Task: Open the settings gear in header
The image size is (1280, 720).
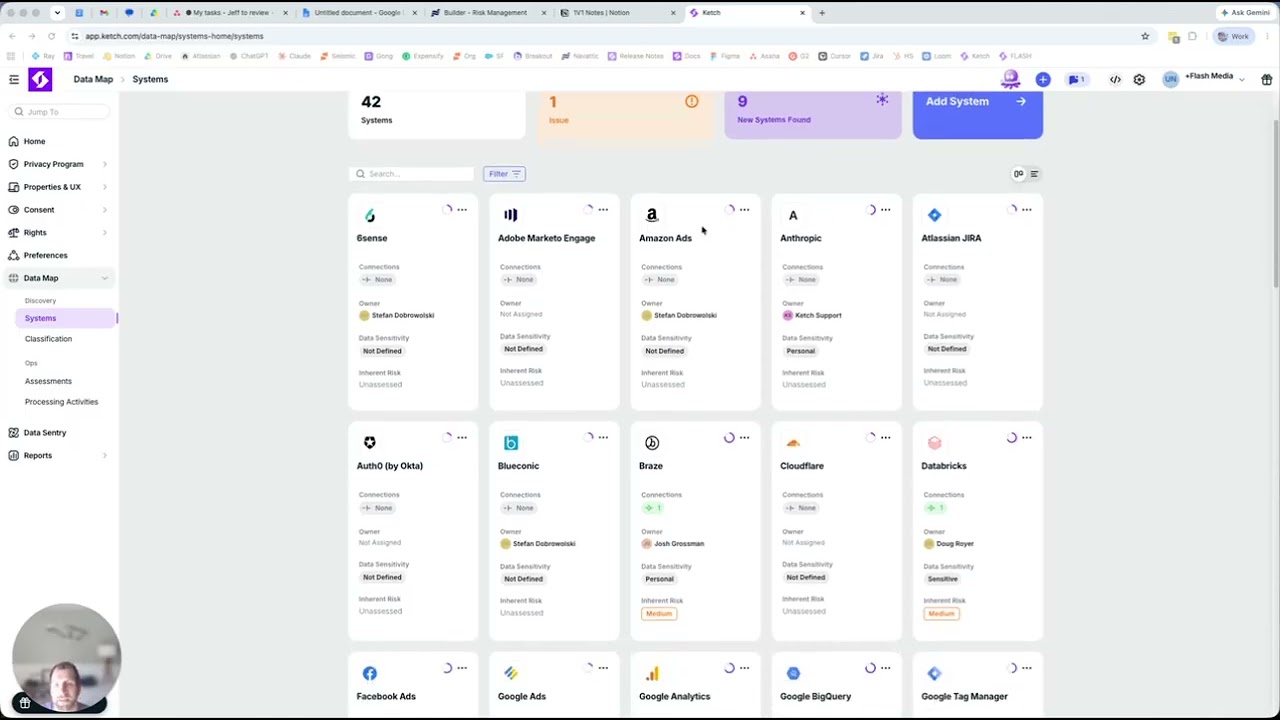Action: 1139,79
